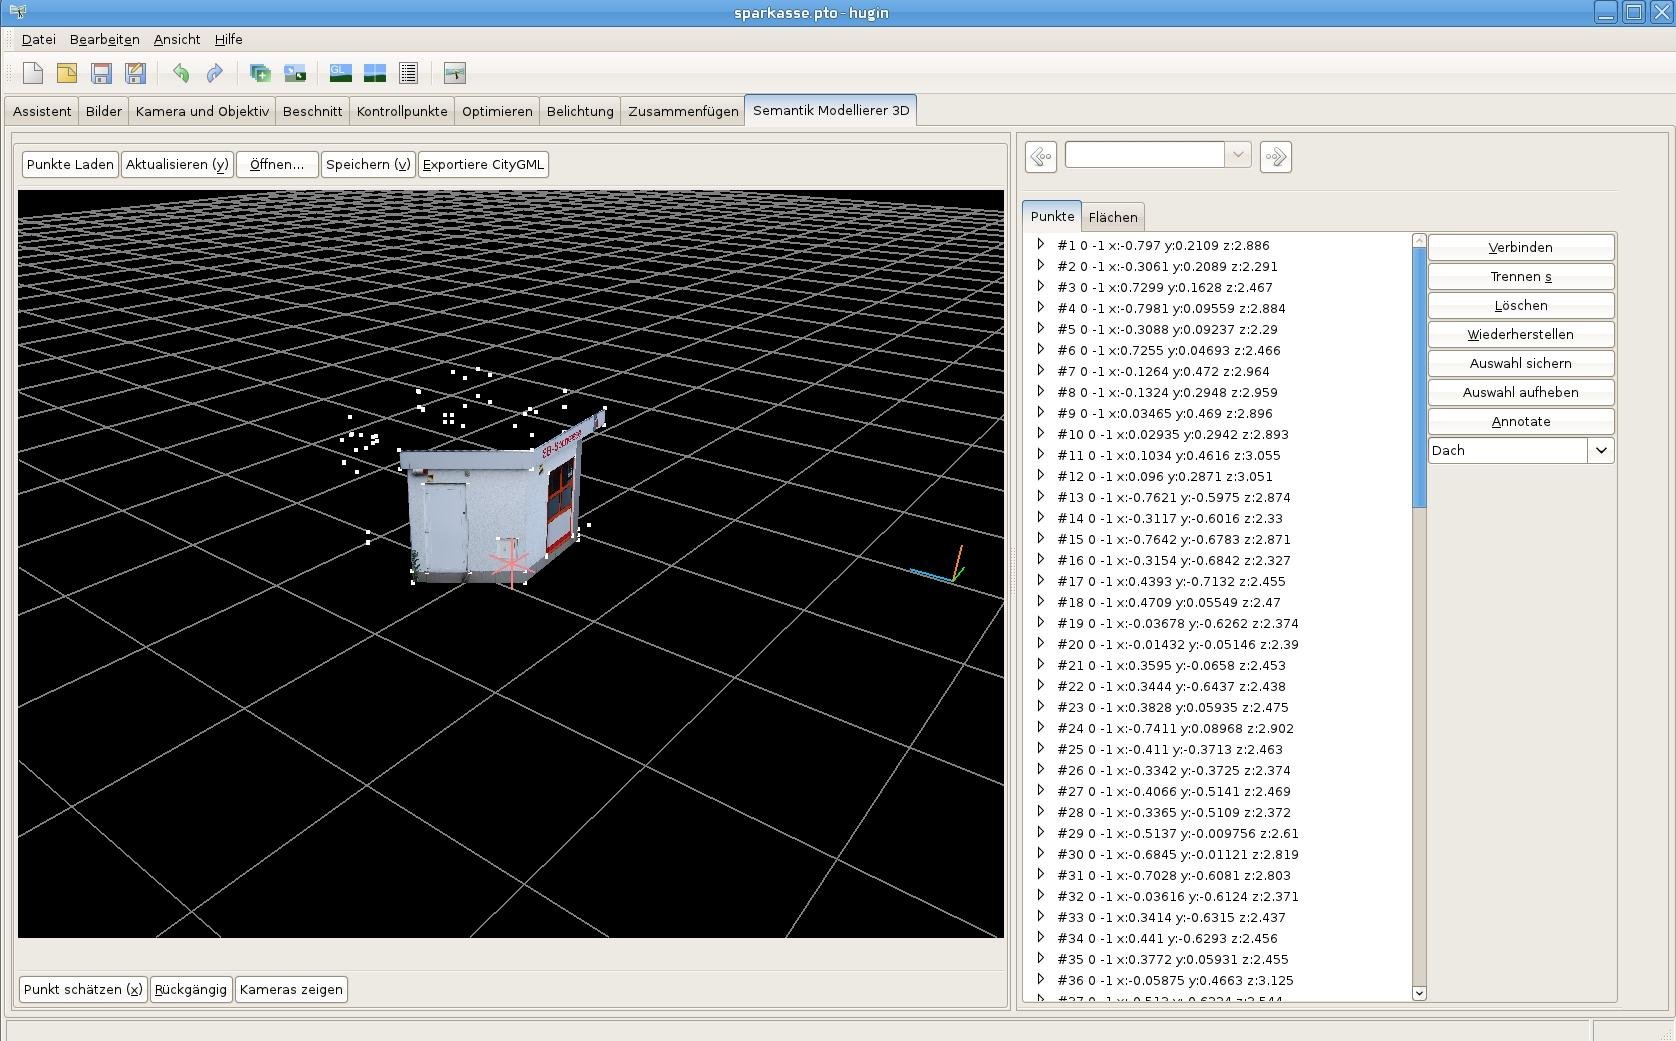Expand point #12 tree entry
This screenshot has height=1041, width=1676.
pos(1040,476)
